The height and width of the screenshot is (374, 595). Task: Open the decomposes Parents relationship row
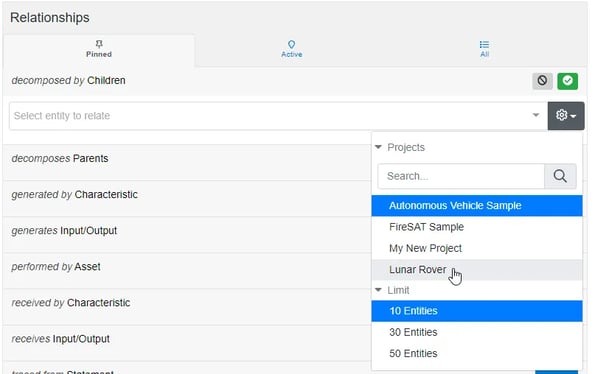tap(187, 159)
